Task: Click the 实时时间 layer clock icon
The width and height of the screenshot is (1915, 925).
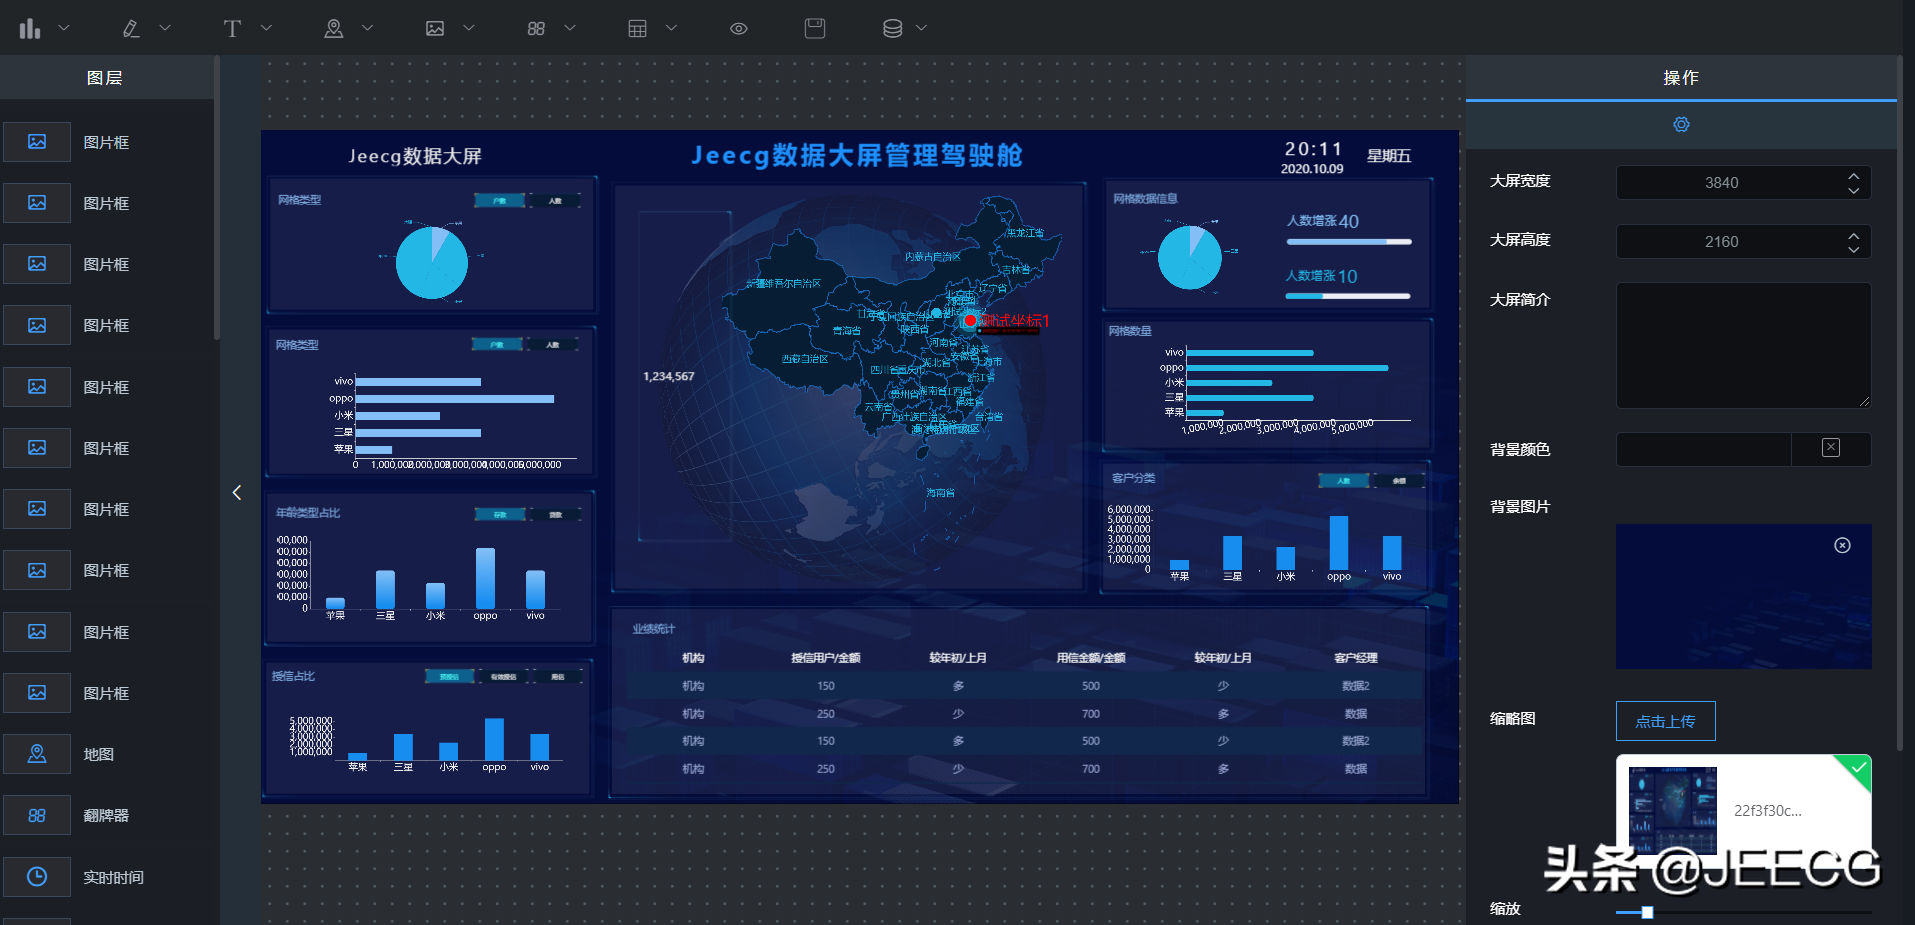Action: [x=37, y=877]
